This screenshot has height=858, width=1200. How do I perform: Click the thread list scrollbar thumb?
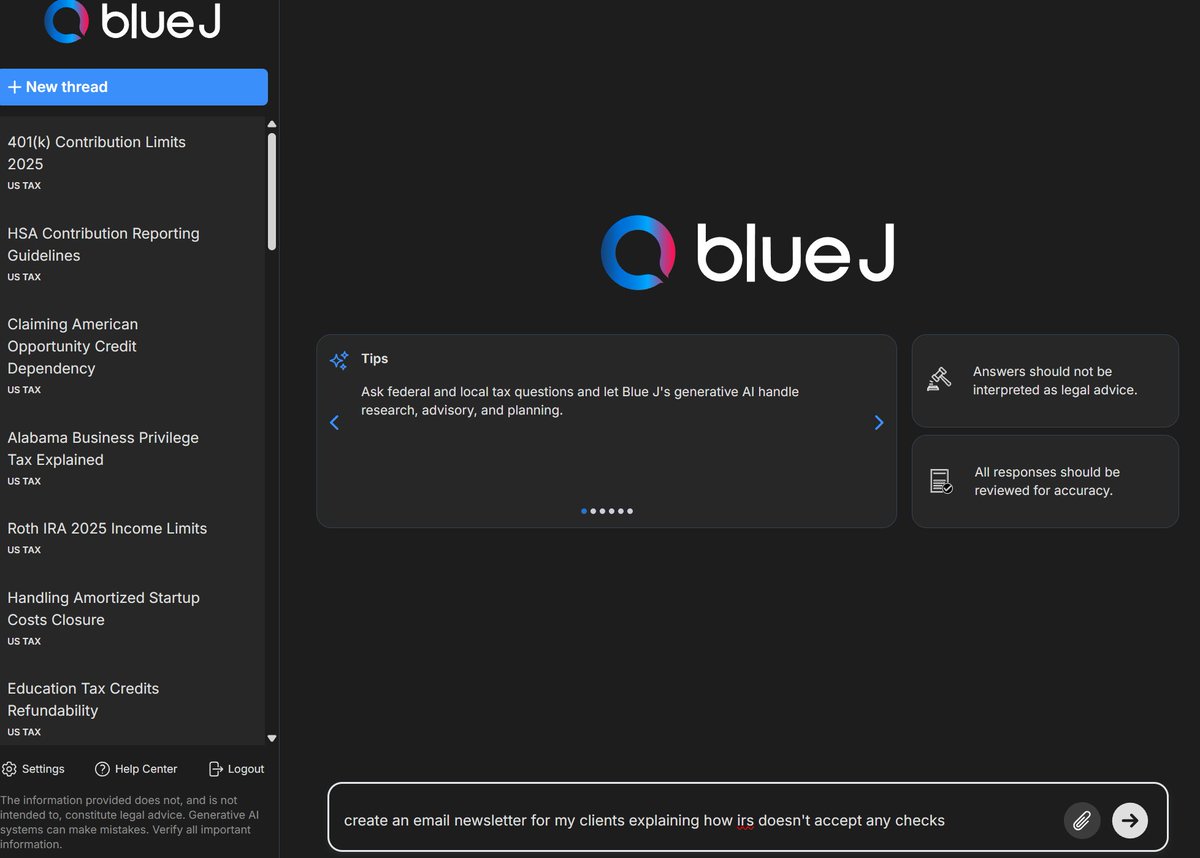pos(272,191)
